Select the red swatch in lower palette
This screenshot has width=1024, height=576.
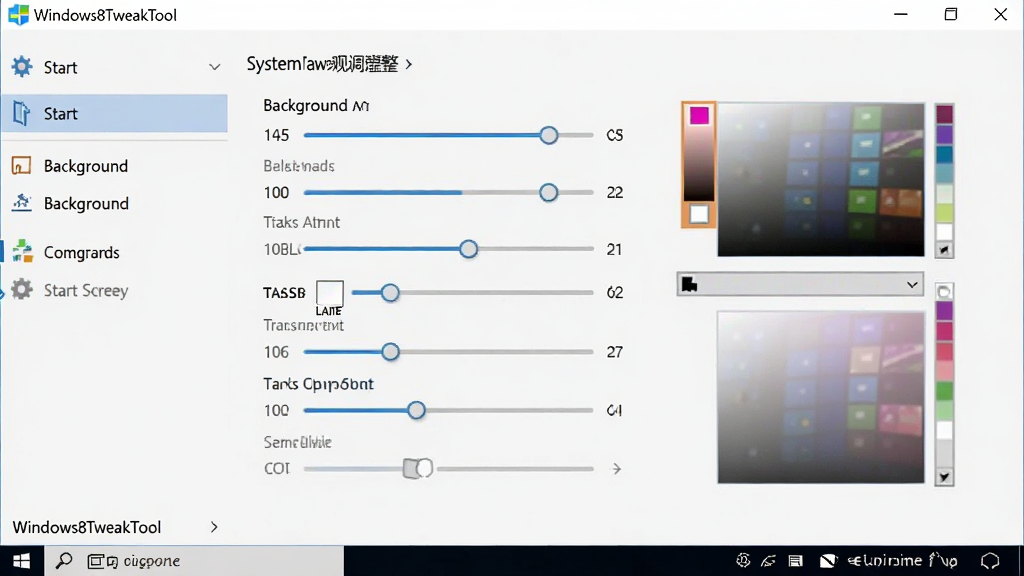[x=944, y=351]
